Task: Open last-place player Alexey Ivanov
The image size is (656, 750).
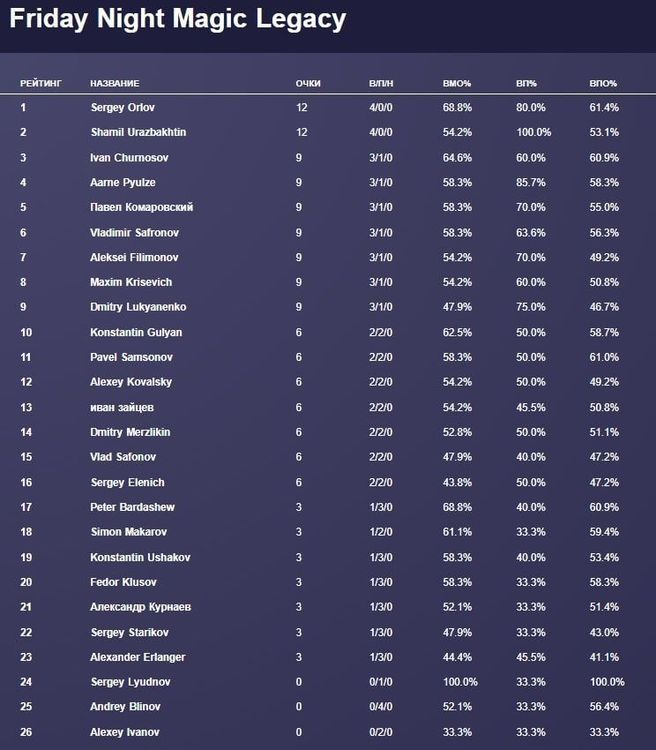Action: coord(124,732)
